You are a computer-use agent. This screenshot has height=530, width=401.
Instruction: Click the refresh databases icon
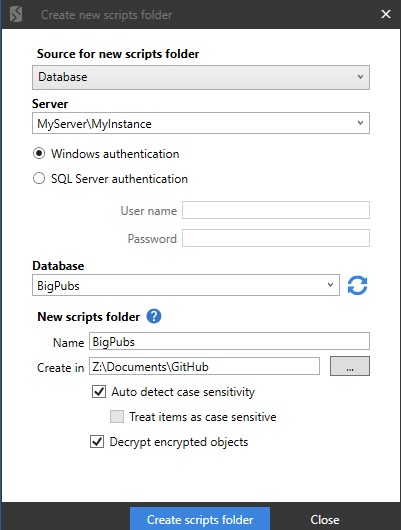tap(357, 285)
